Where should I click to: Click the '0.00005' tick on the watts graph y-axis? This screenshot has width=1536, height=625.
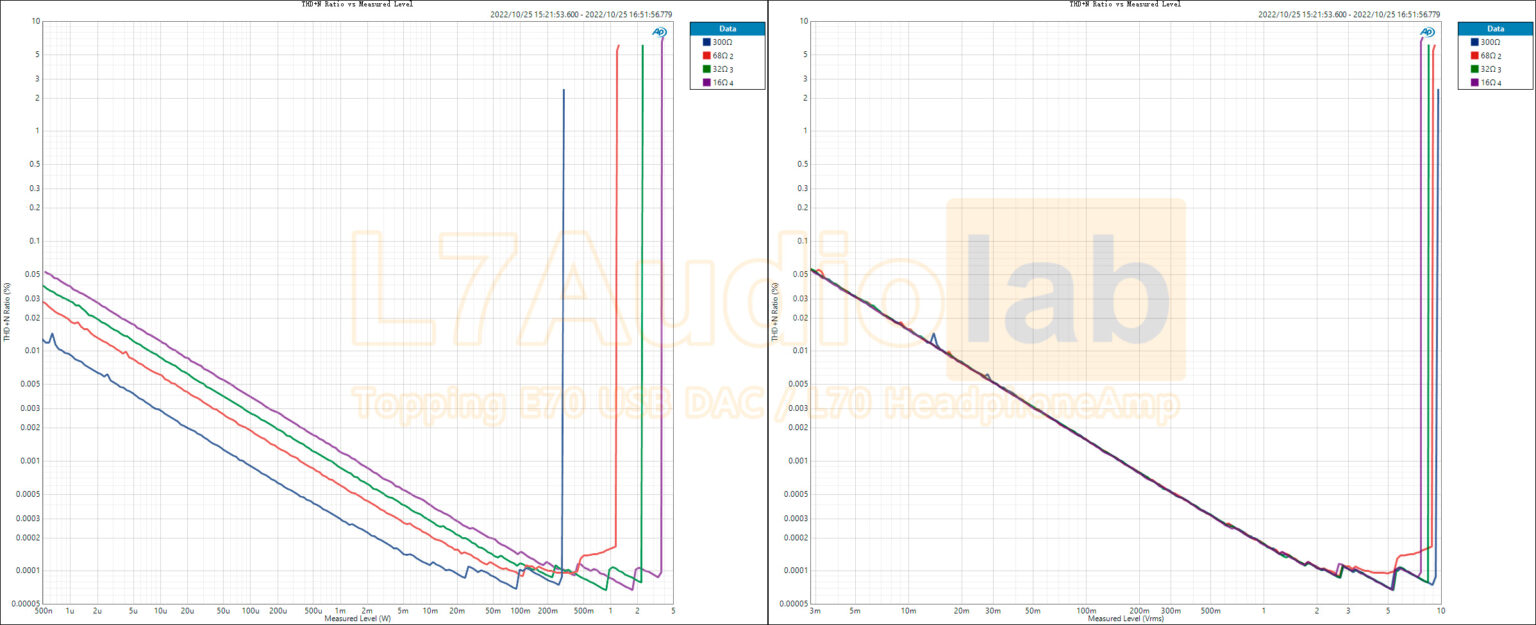[26, 604]
